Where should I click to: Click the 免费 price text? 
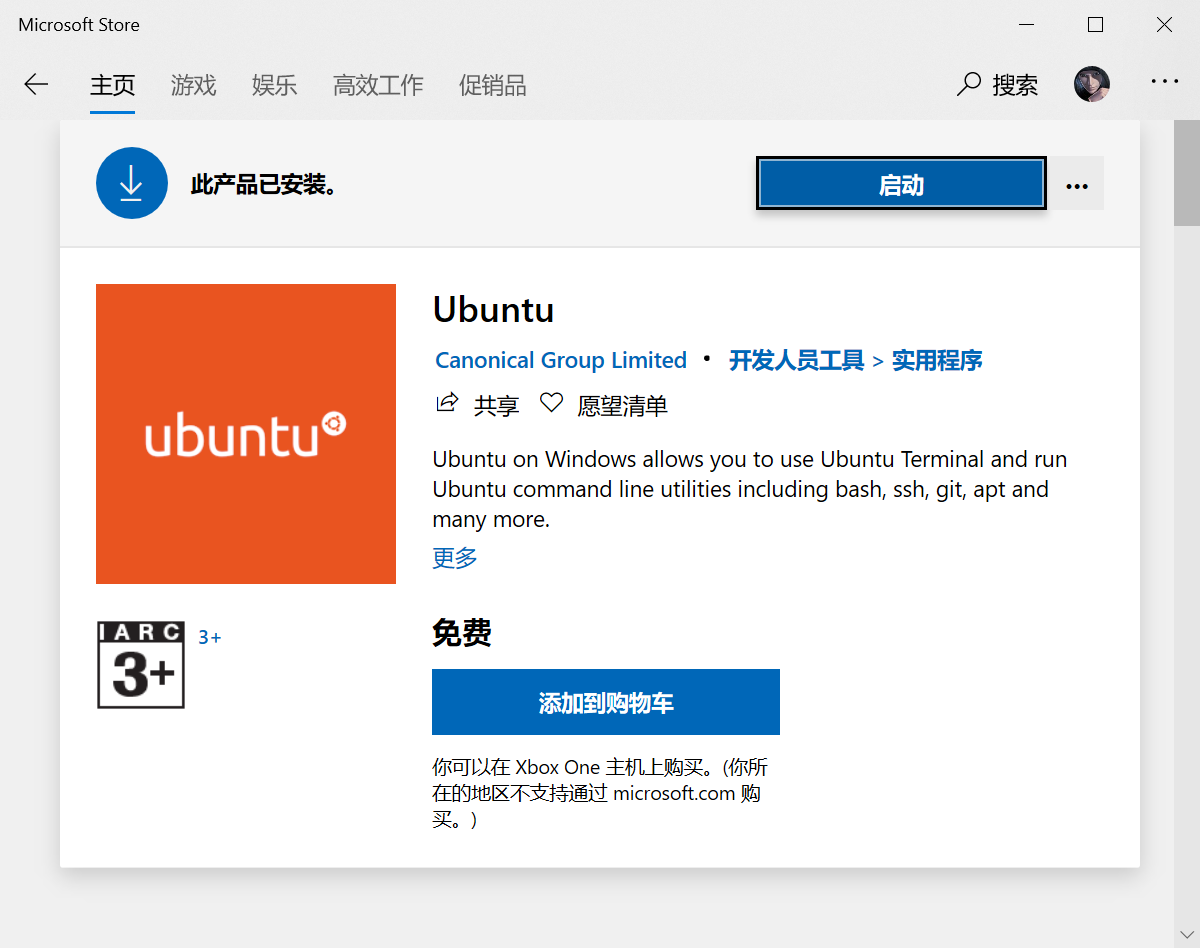point(462,633)
